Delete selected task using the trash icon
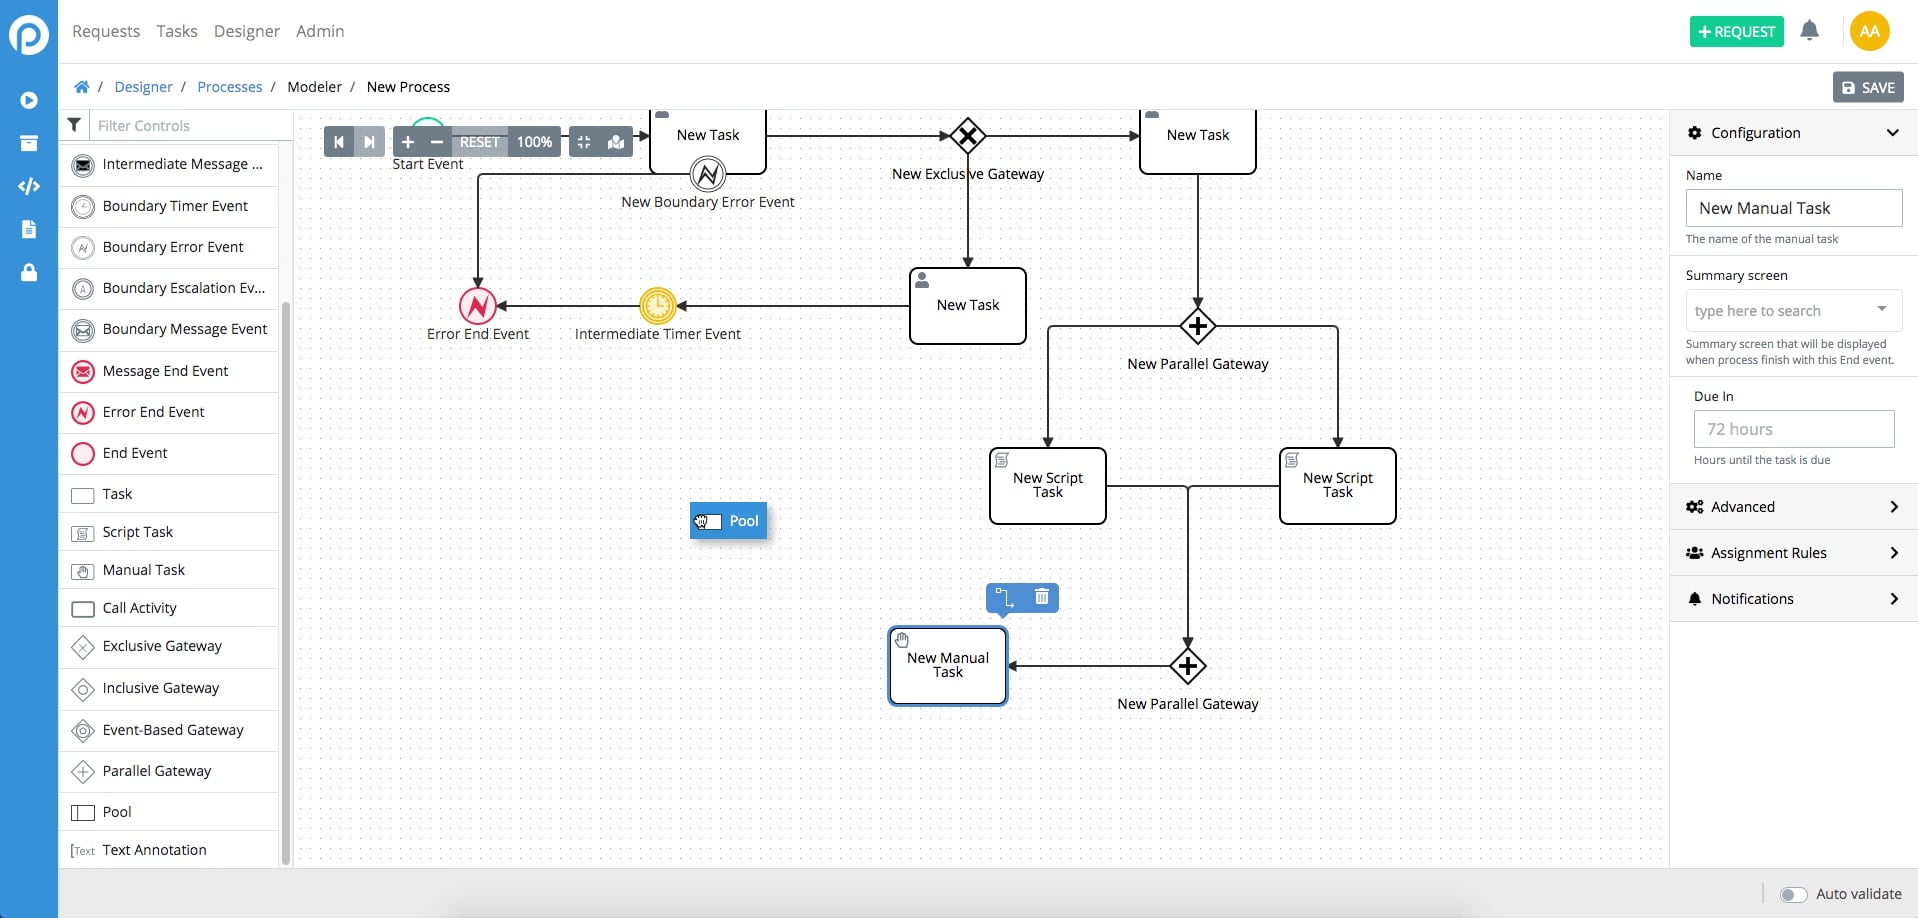Screen dimensions: 1918x918 [x=1042, y=597]
